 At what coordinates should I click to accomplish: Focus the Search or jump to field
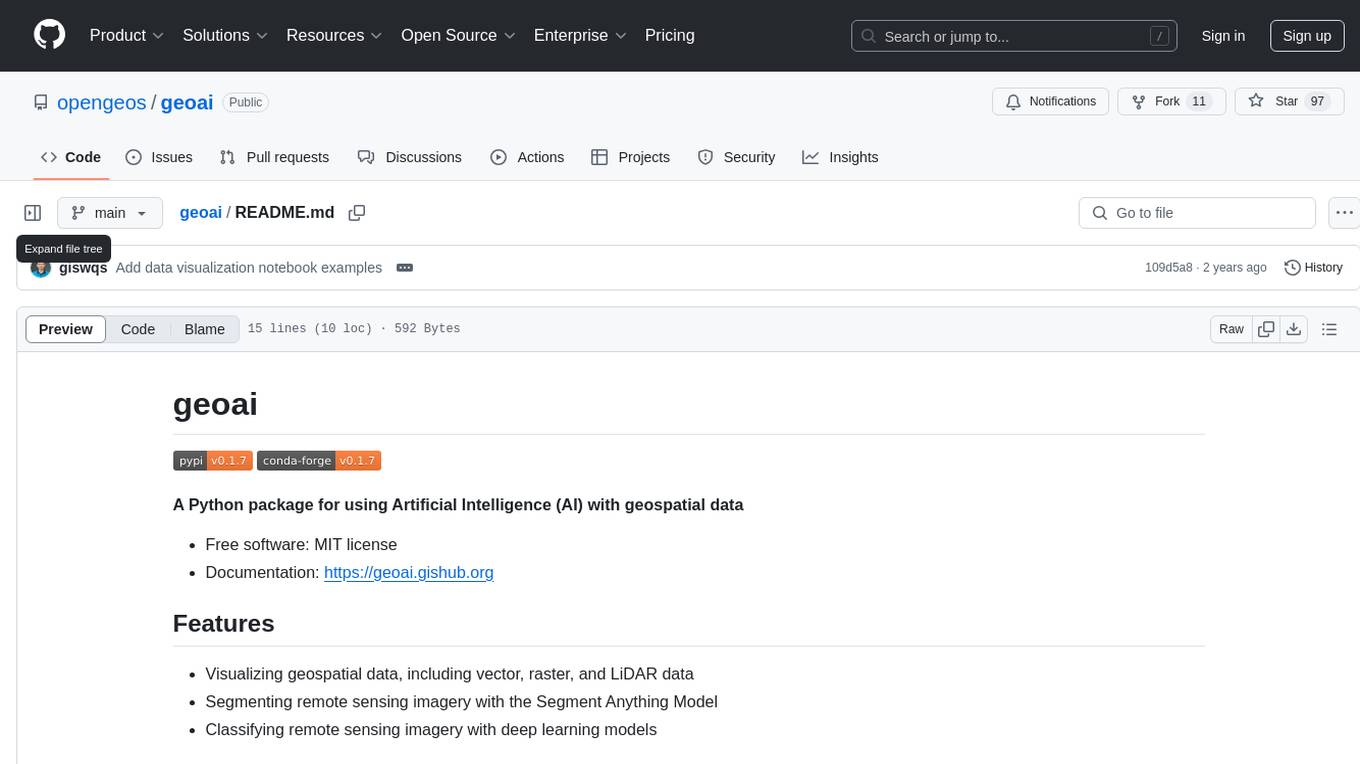click(x=1014, y=36)
